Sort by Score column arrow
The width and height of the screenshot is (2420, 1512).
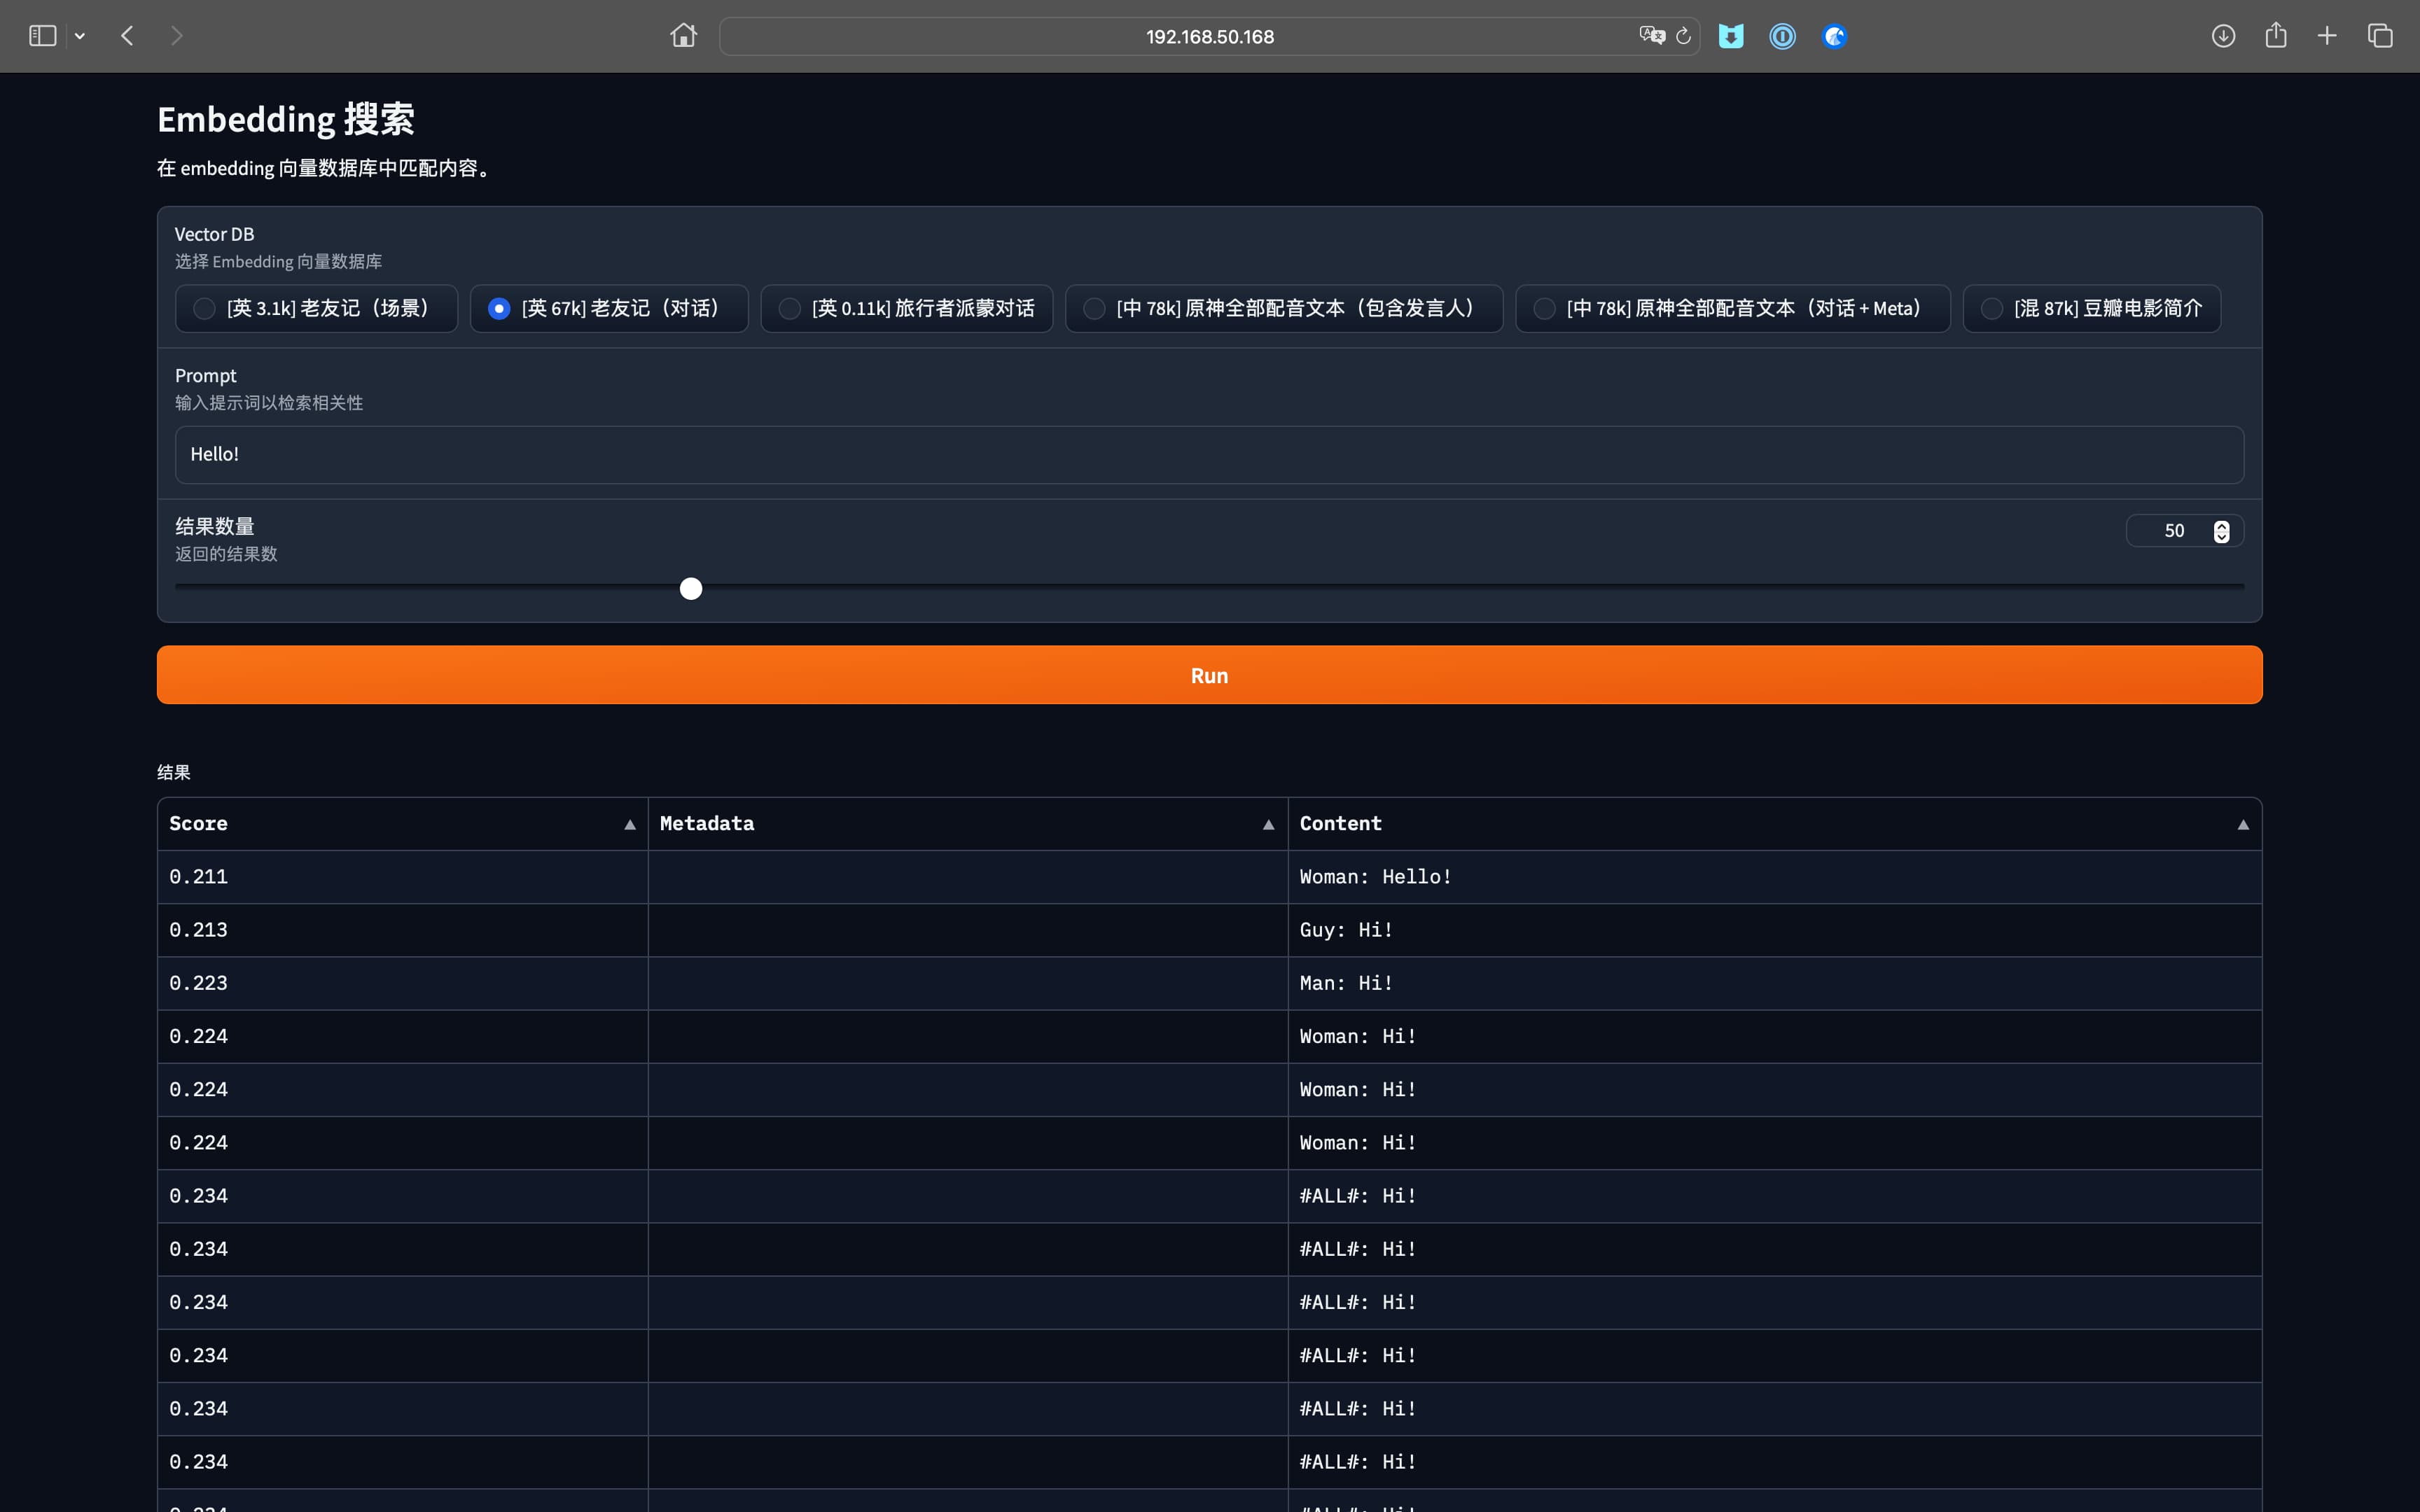630,825
